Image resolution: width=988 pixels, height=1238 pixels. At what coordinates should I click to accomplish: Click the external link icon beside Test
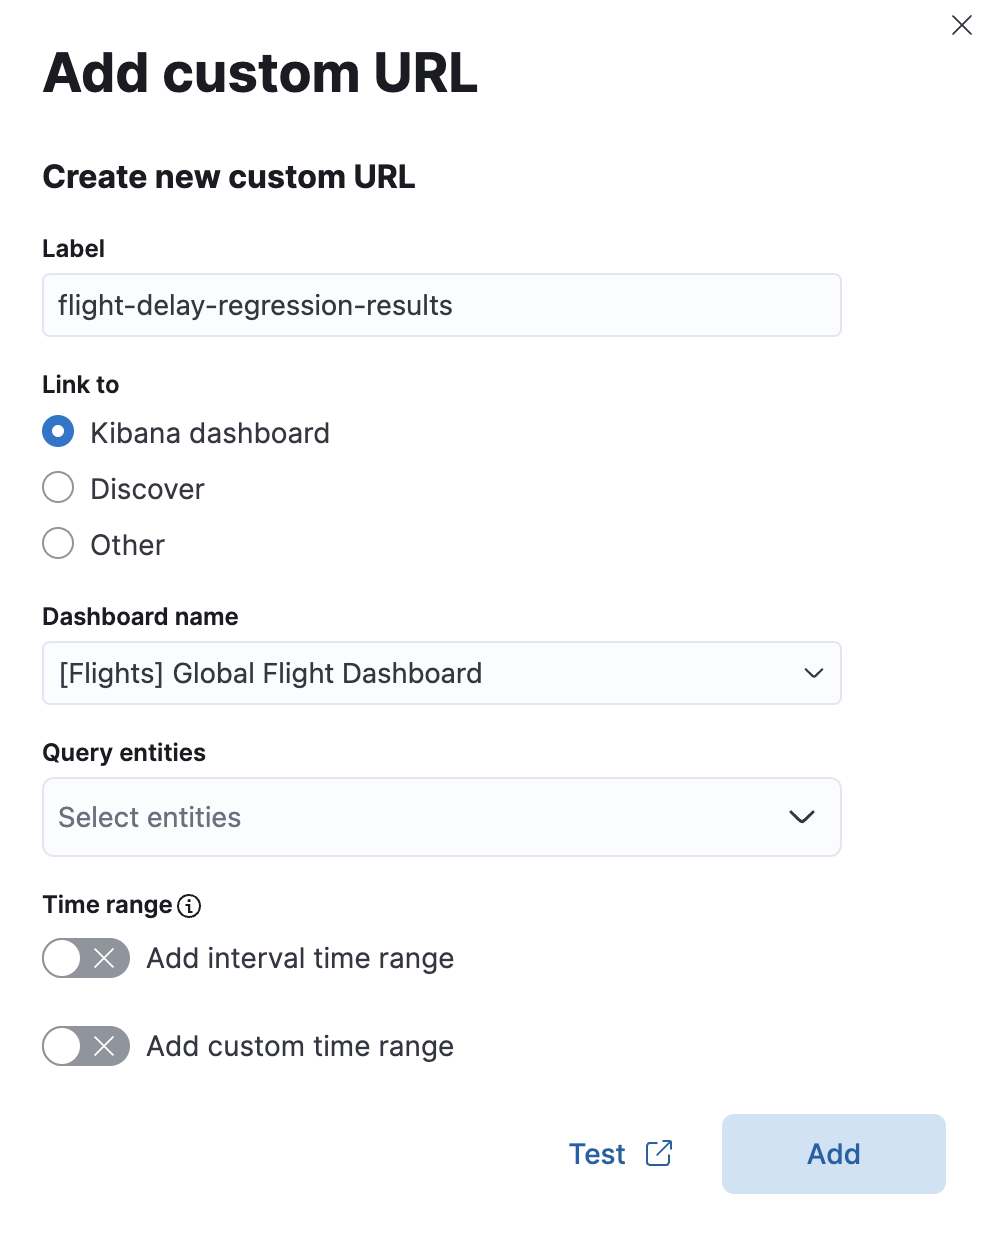click(659, 1153)
